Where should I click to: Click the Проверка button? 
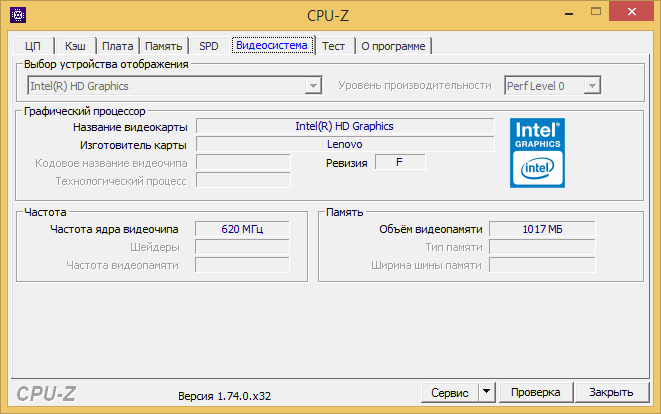pos(536,392)
